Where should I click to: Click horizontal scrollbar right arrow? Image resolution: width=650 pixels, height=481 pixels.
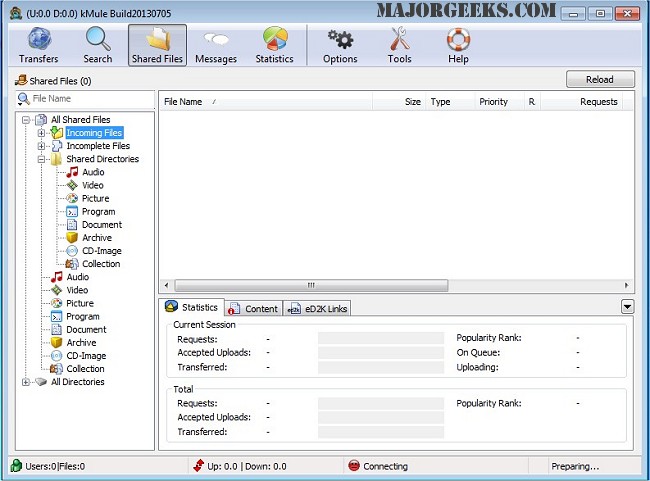point(626,285)
